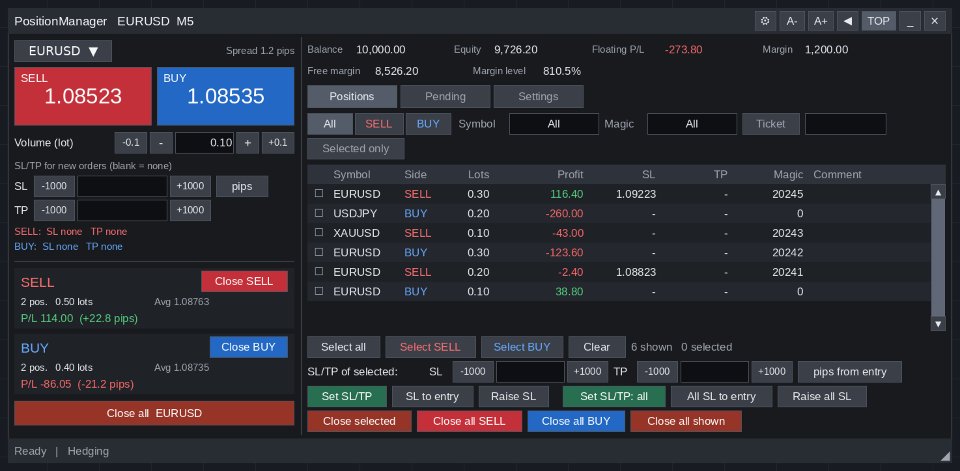Click the positions list scroll-down arrow

(938, 323)
